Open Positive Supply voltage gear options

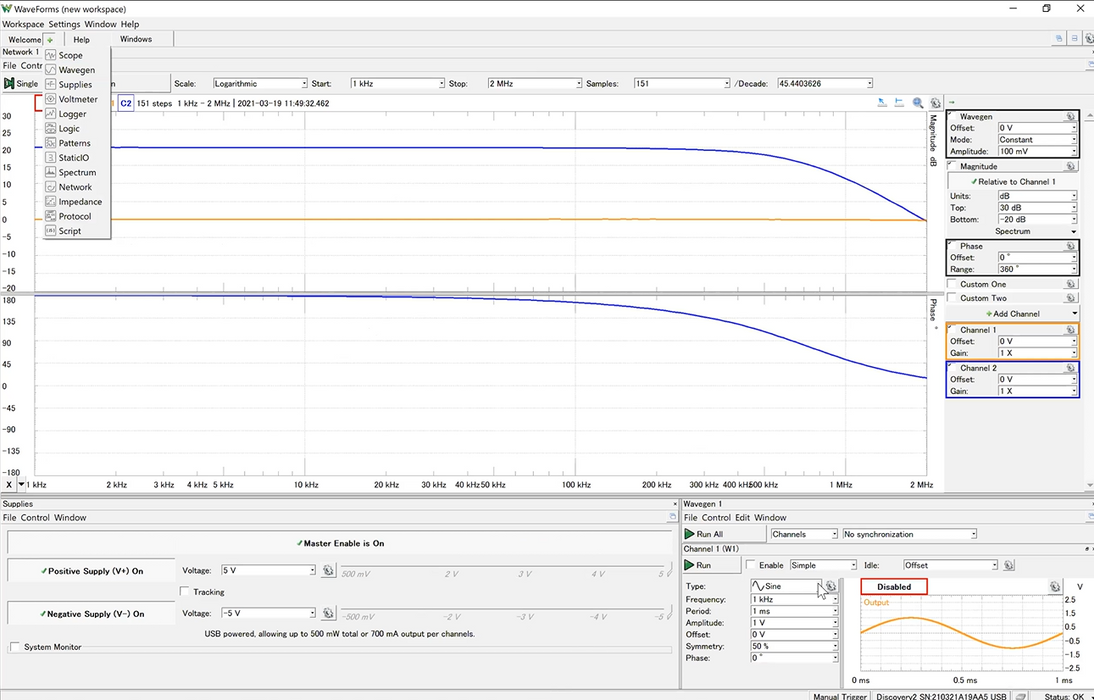pos(328,570)
